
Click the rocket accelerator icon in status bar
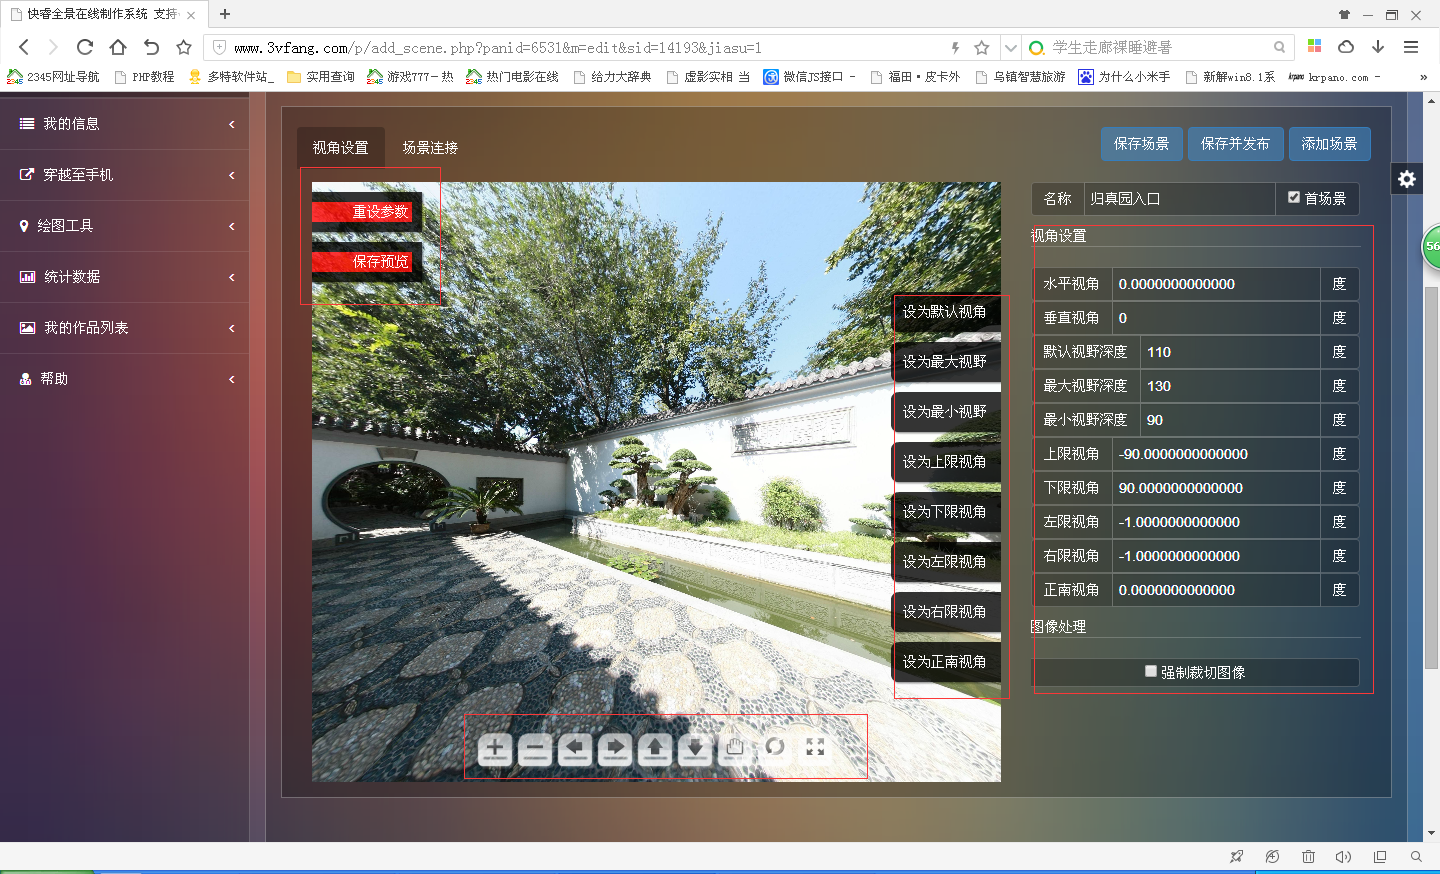click(1237, 857)
